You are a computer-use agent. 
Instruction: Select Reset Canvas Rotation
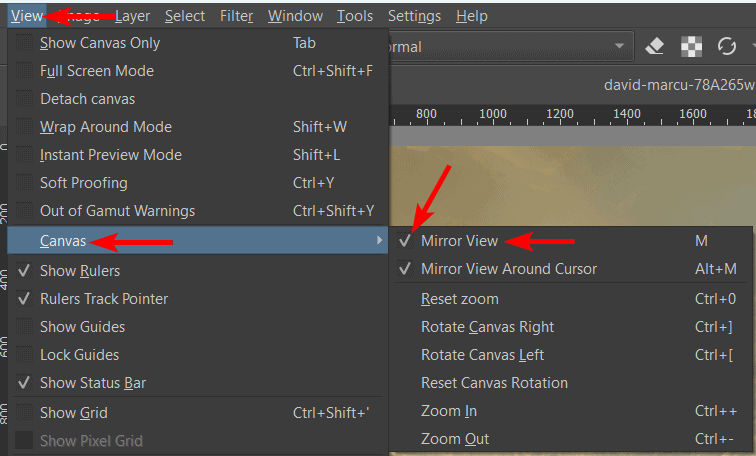(494, 383)
